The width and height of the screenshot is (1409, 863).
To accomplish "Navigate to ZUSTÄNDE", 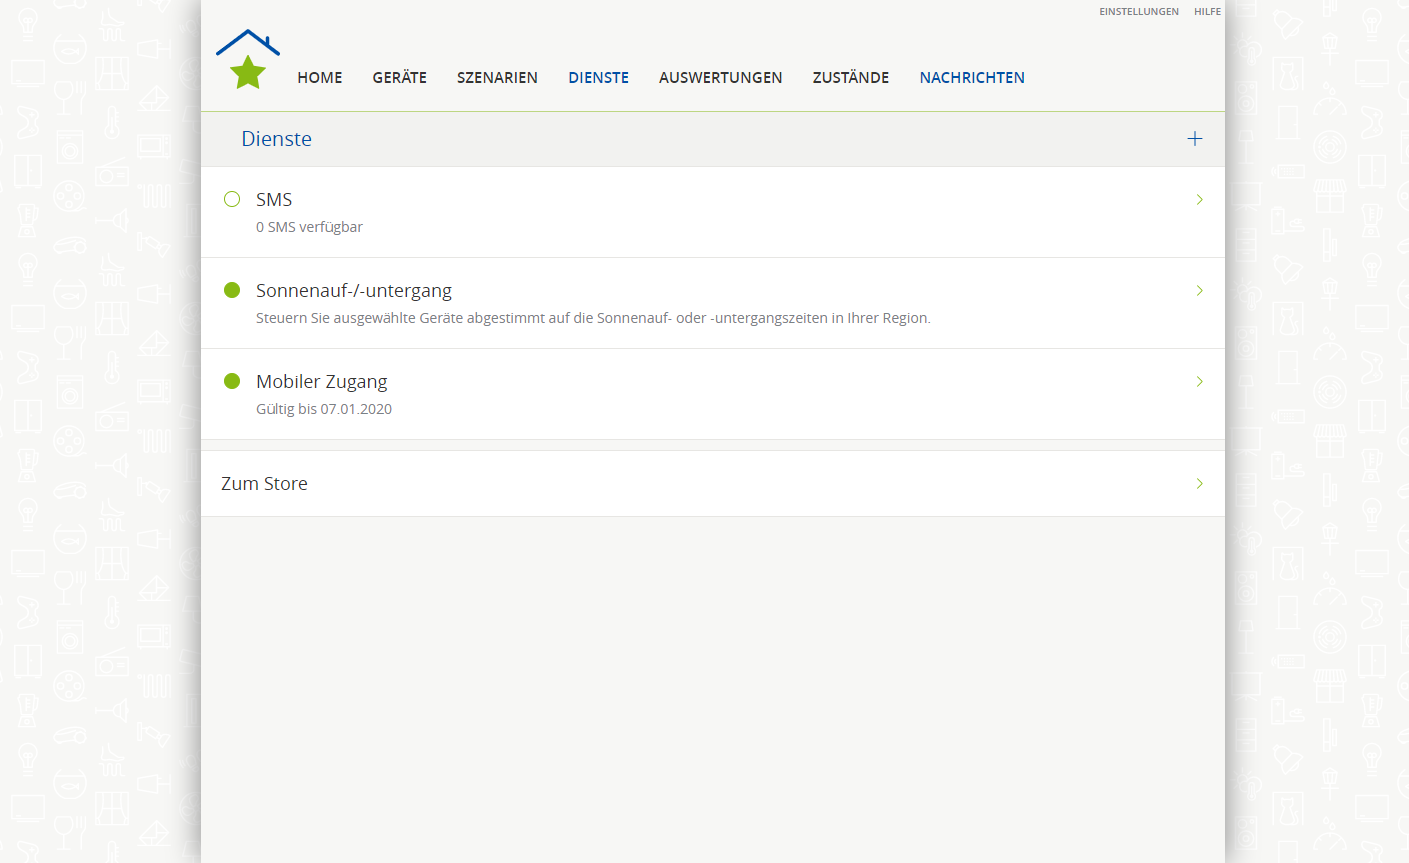I will (x=850, y=78).
